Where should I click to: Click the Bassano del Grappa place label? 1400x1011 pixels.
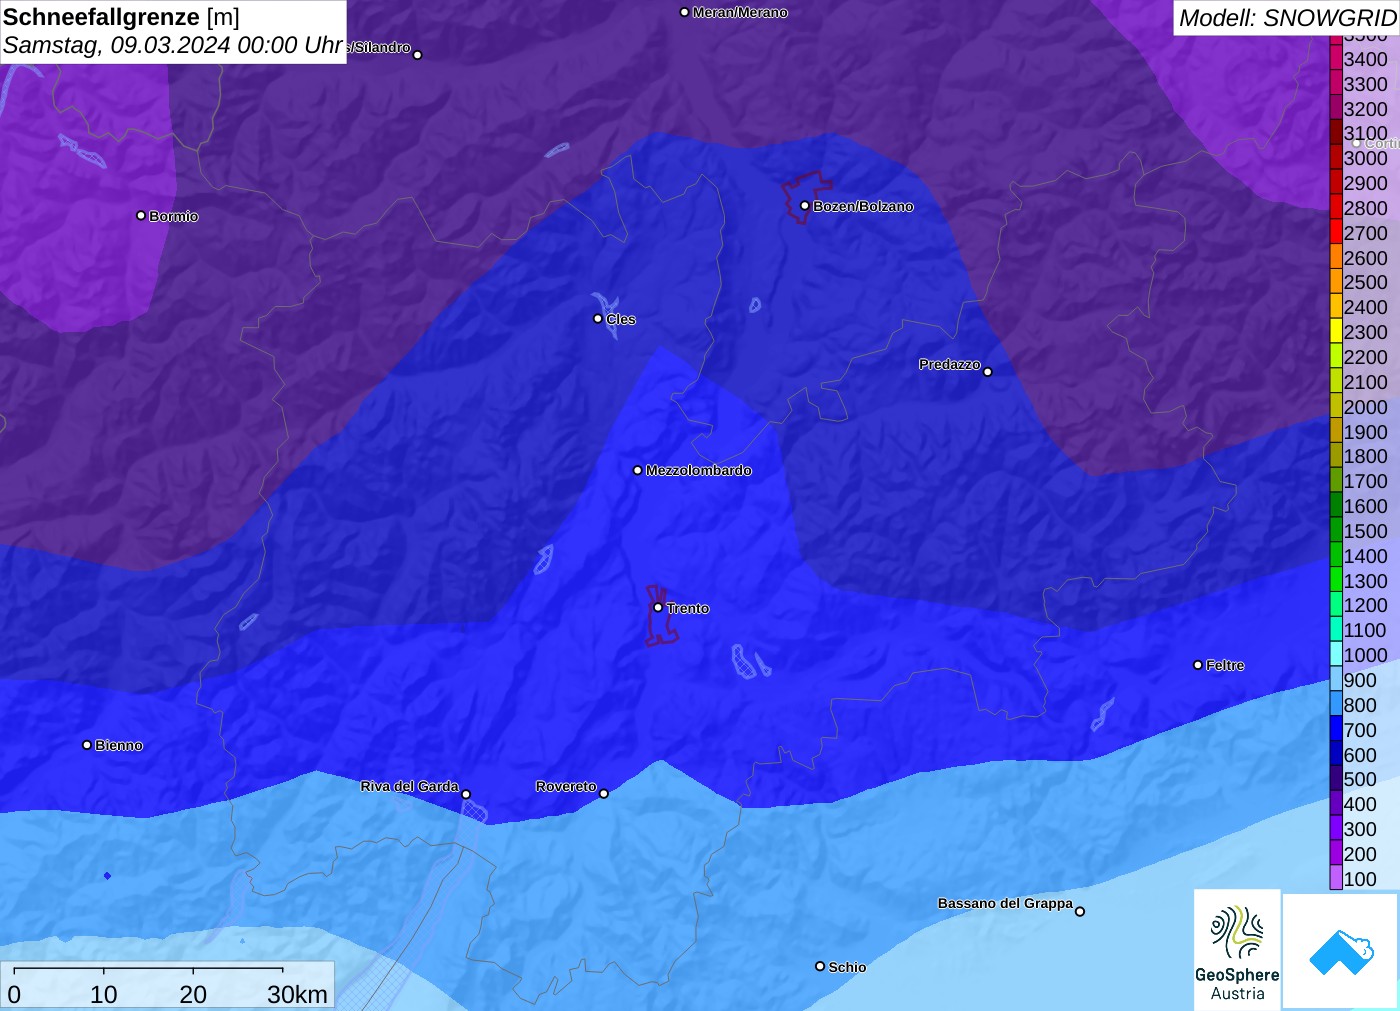(x=1005, y=903)
